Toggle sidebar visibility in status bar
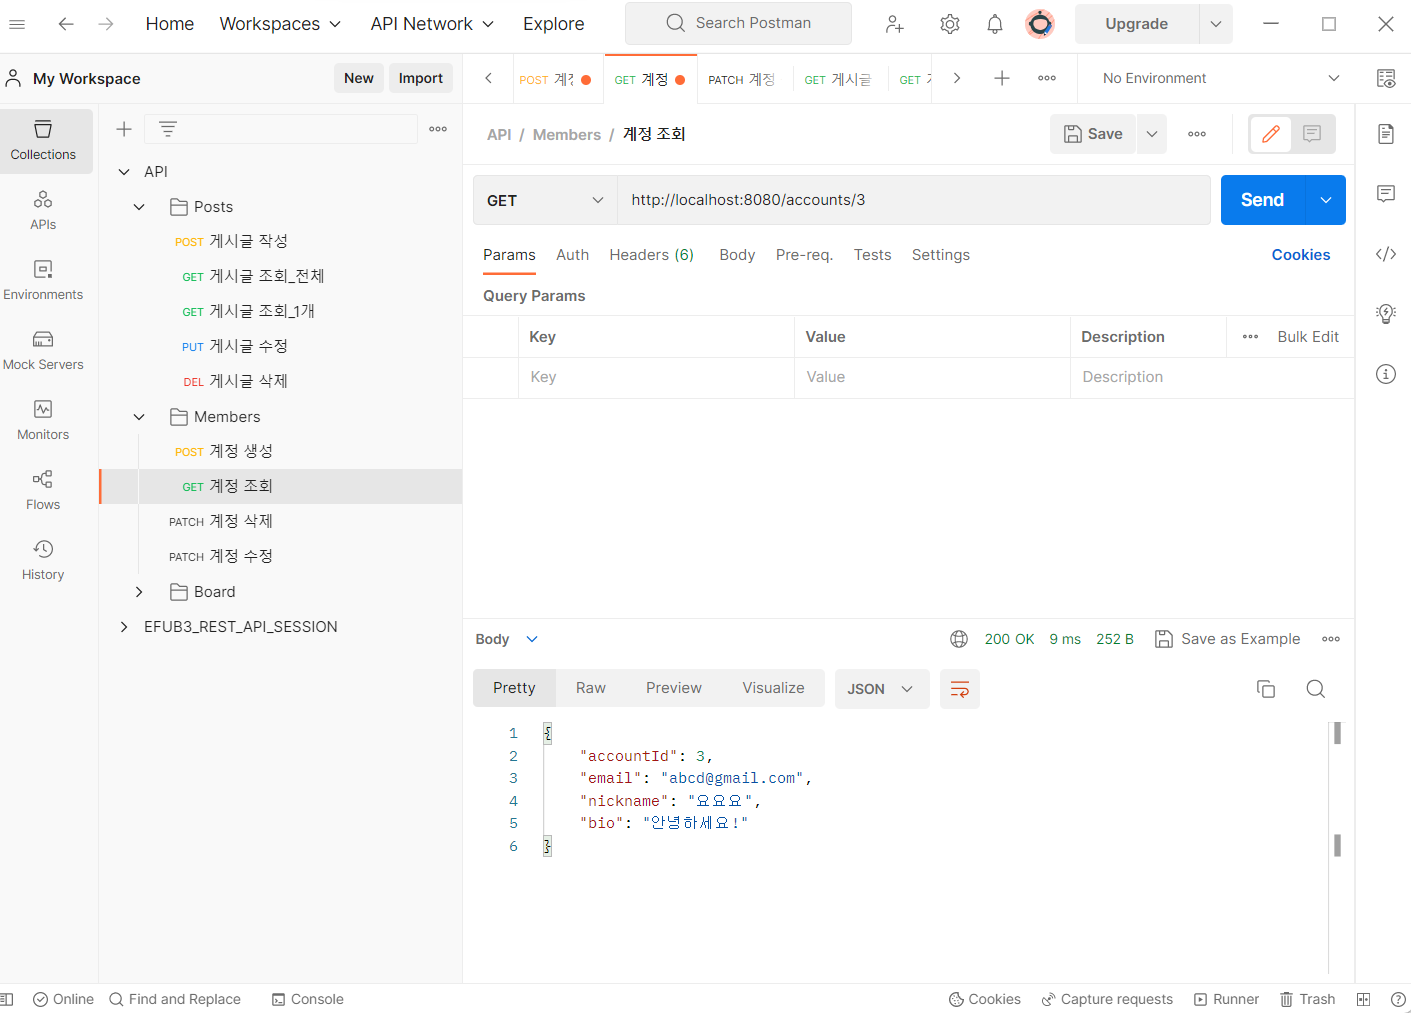Screen dimensions: 1411x1013 7,999
